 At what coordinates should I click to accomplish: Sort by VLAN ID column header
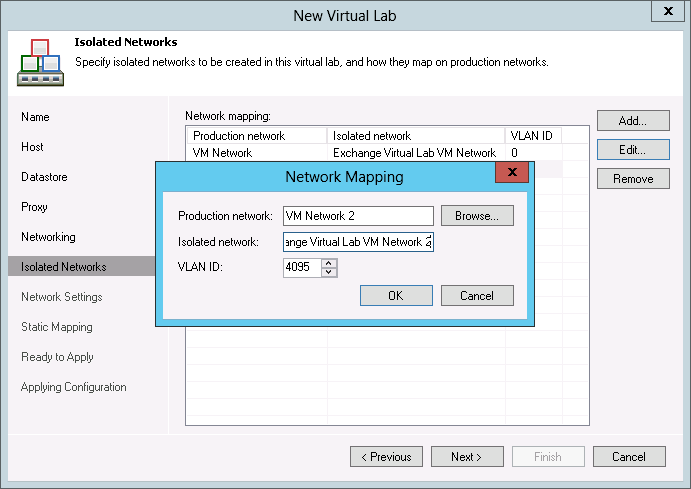(533, 136)
